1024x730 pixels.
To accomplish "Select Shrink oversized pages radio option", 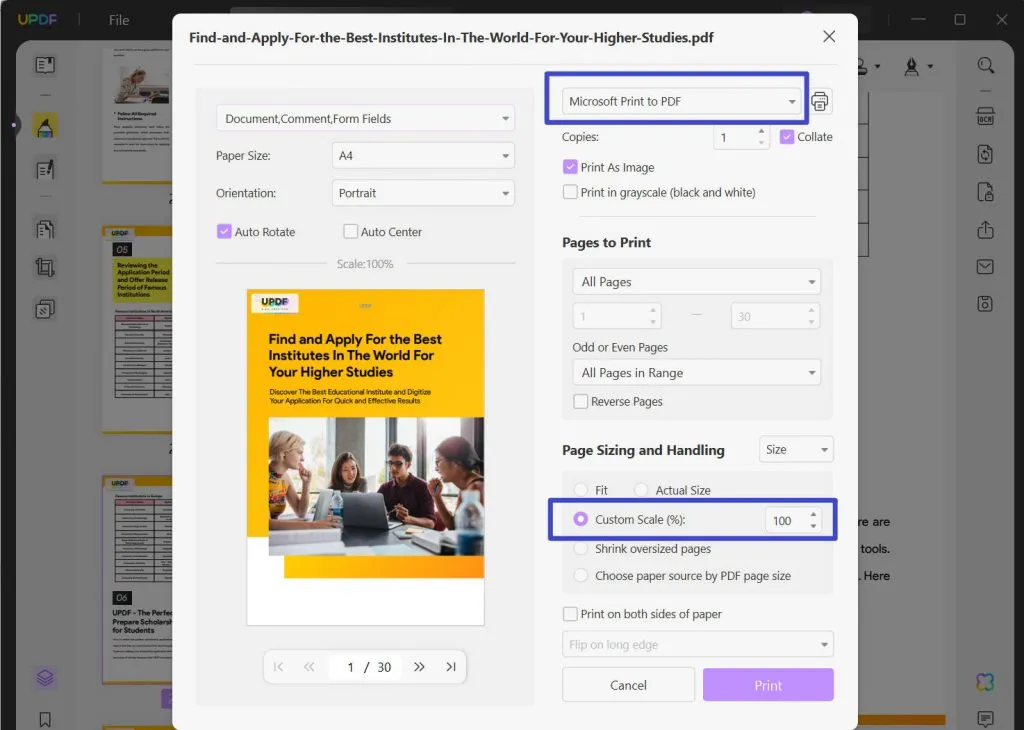I will 580,548.
